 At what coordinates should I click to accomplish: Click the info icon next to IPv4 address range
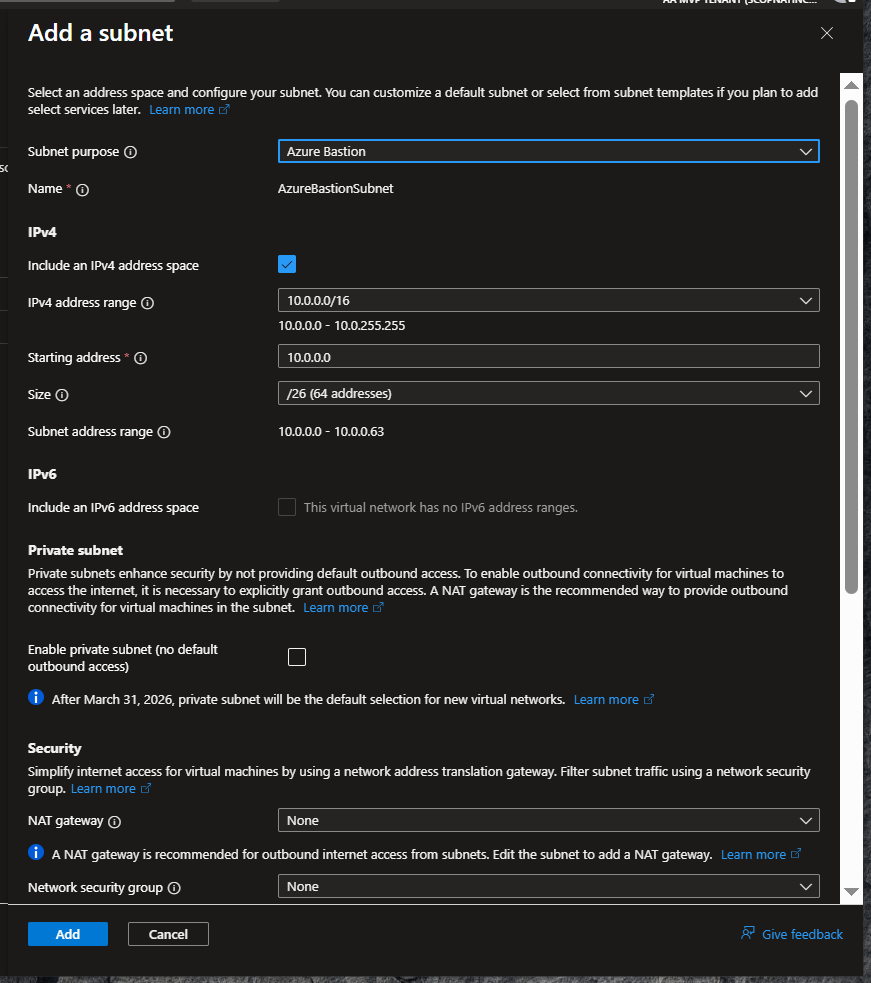tap(147, 303)
